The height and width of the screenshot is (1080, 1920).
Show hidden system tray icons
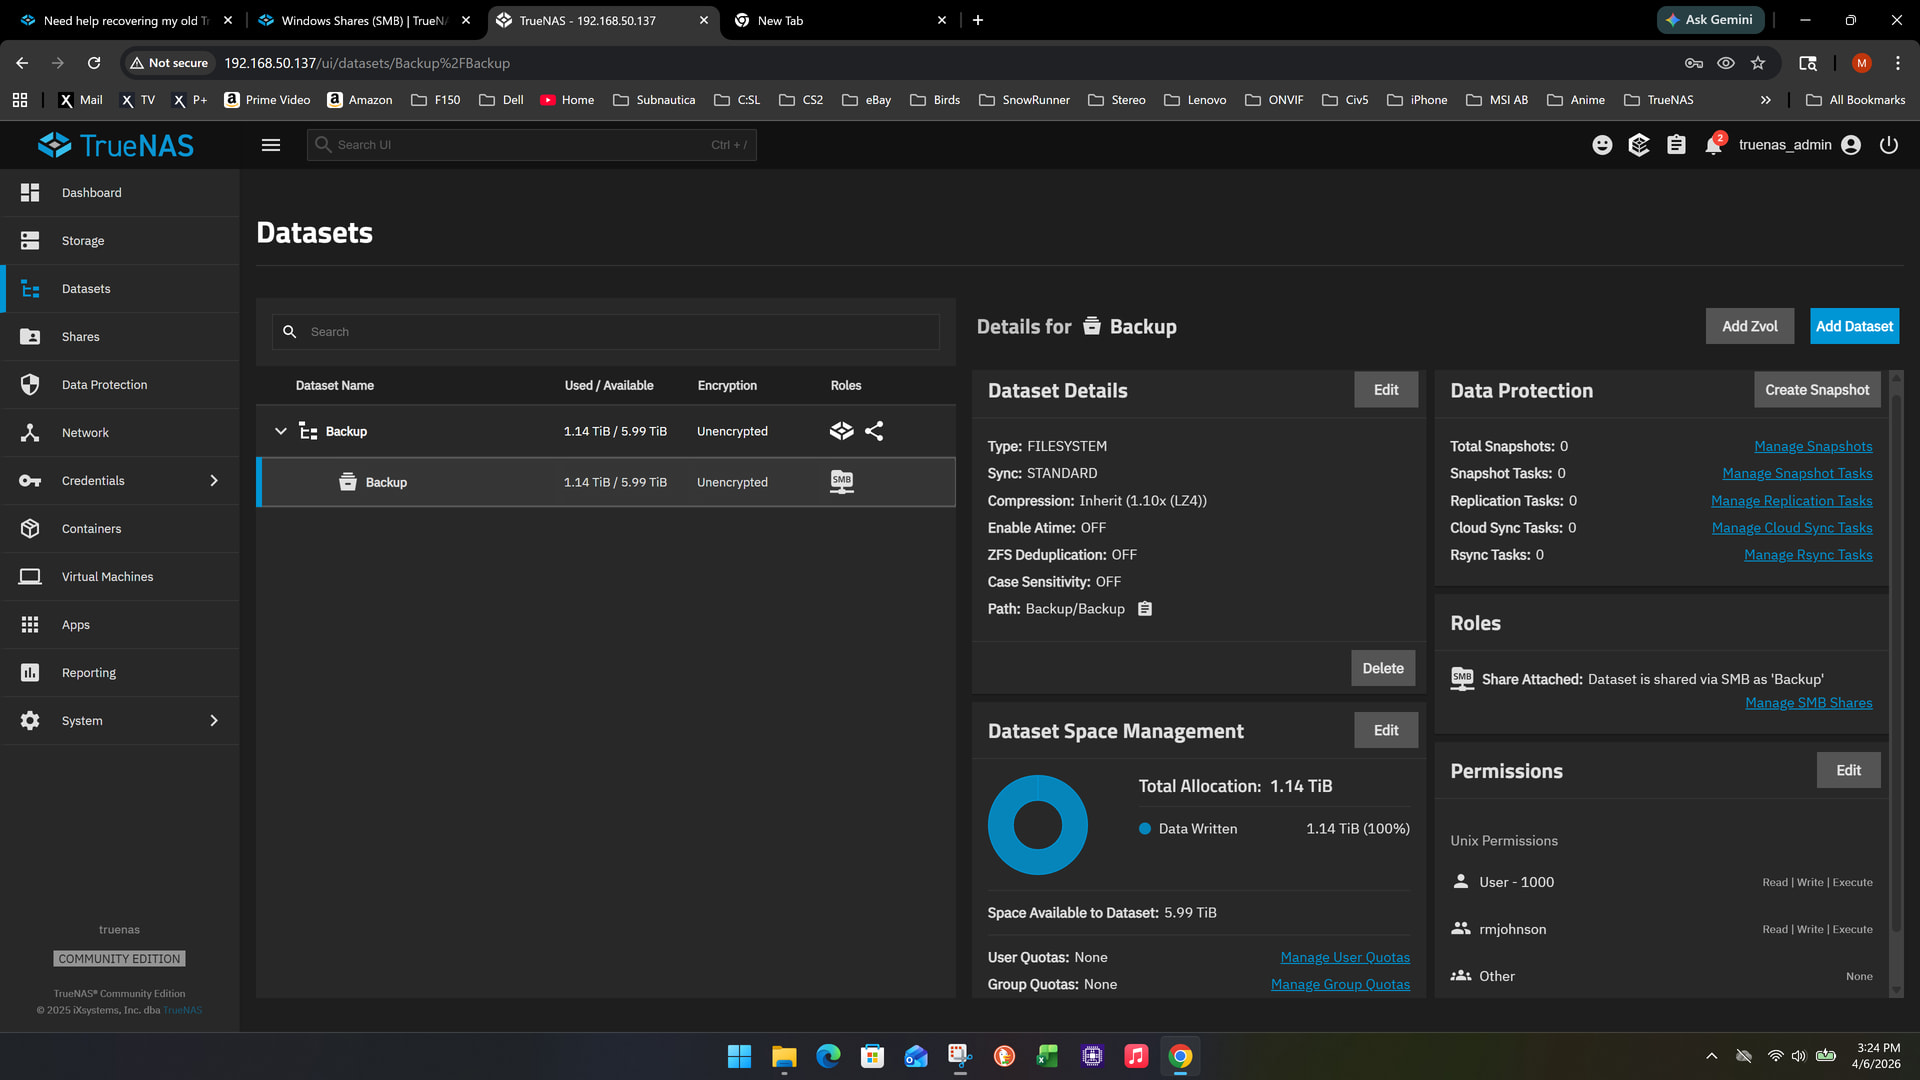pyautogui.click(x=1712, y=1056)
